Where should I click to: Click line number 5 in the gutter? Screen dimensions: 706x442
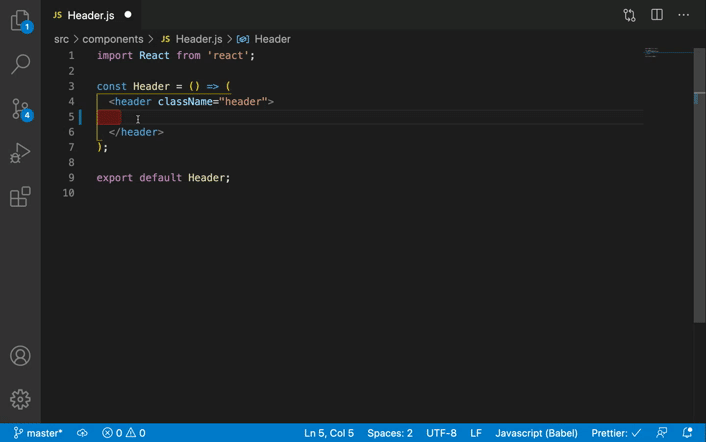[x=71, y=117]
